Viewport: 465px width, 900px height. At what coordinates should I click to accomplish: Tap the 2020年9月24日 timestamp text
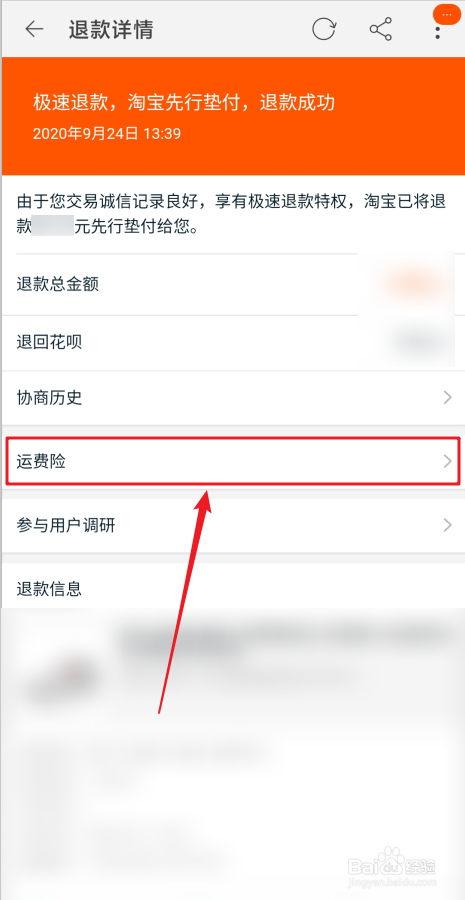(107, 134)
